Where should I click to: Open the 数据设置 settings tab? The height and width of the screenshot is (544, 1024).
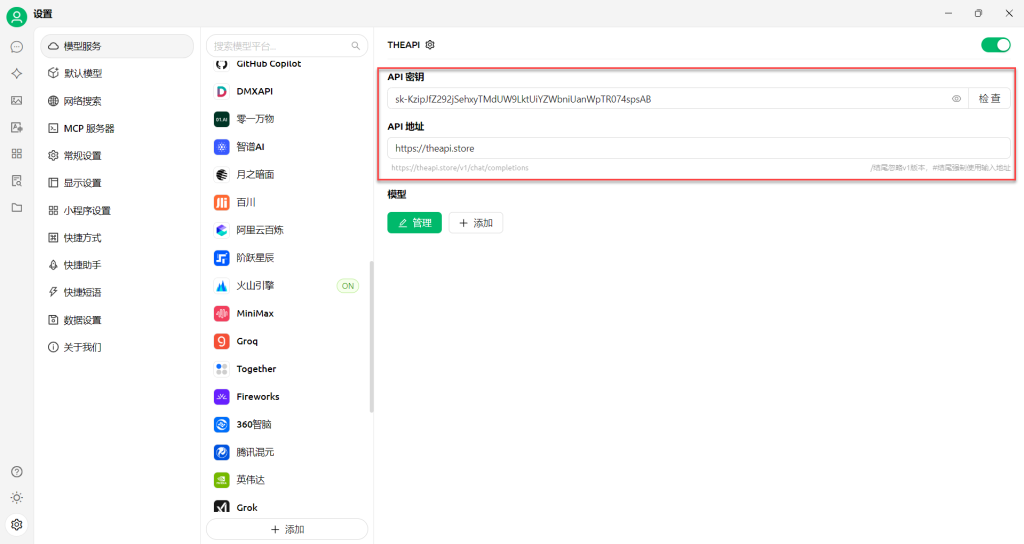pyautogui.click(x=117, y=320)
